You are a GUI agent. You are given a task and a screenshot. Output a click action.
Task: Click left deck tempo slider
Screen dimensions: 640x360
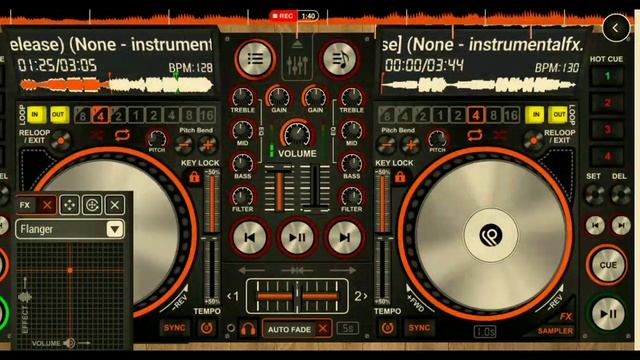point(212,237)
